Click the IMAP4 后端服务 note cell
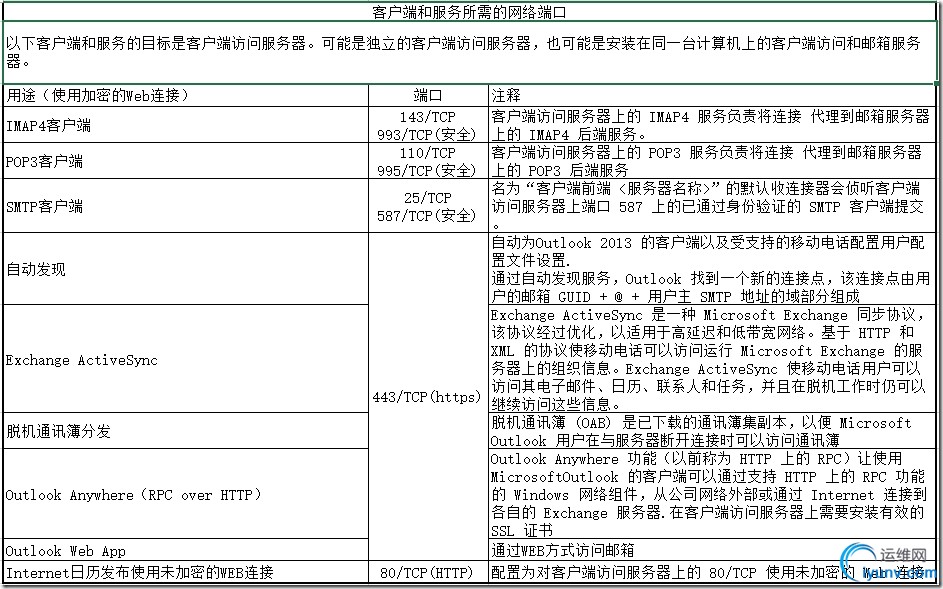This screenshot has height=589, width=943. pyautogui.click(x=713, y=125)
